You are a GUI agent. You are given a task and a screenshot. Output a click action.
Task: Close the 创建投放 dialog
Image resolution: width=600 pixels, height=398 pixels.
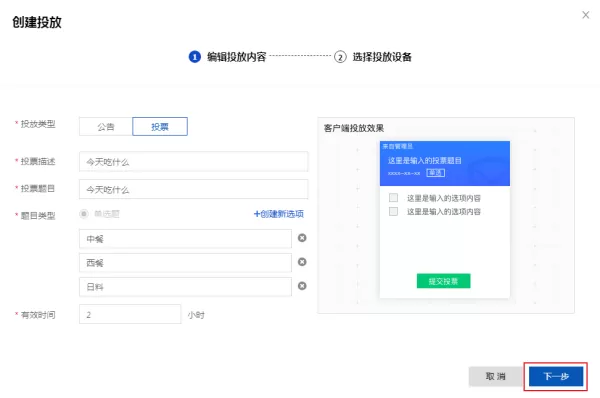coord(585,15)
